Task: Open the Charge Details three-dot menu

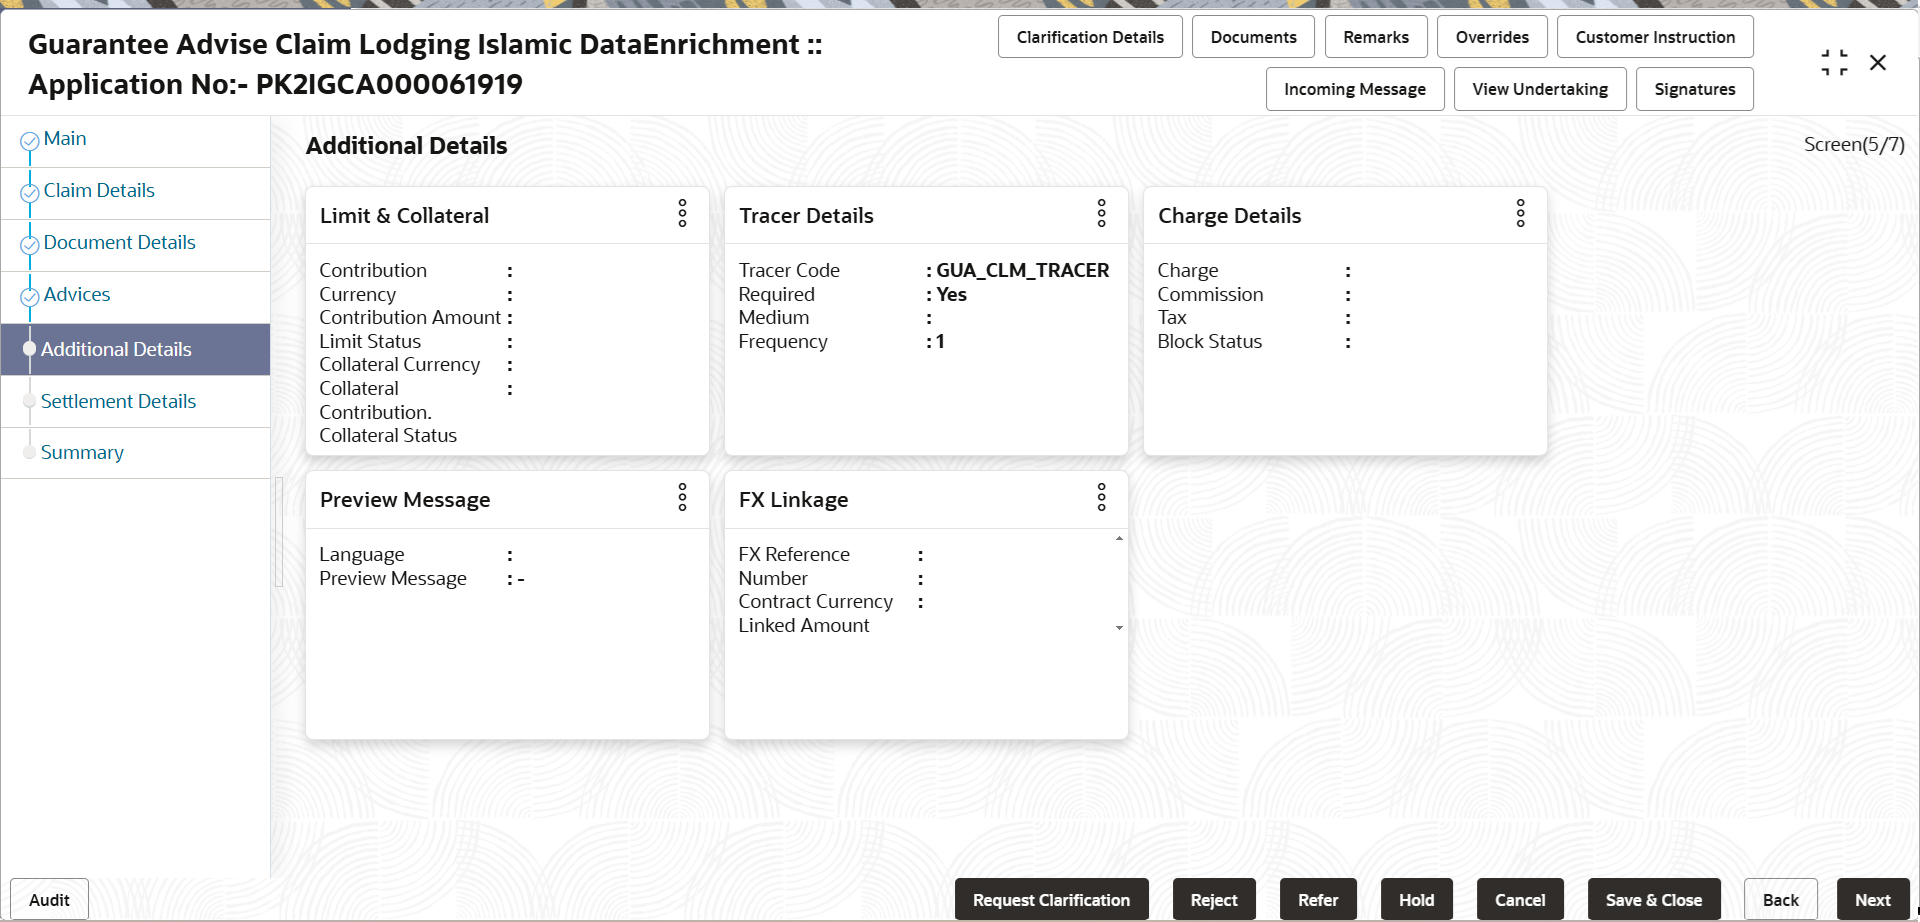Action: coord(1520,214)
